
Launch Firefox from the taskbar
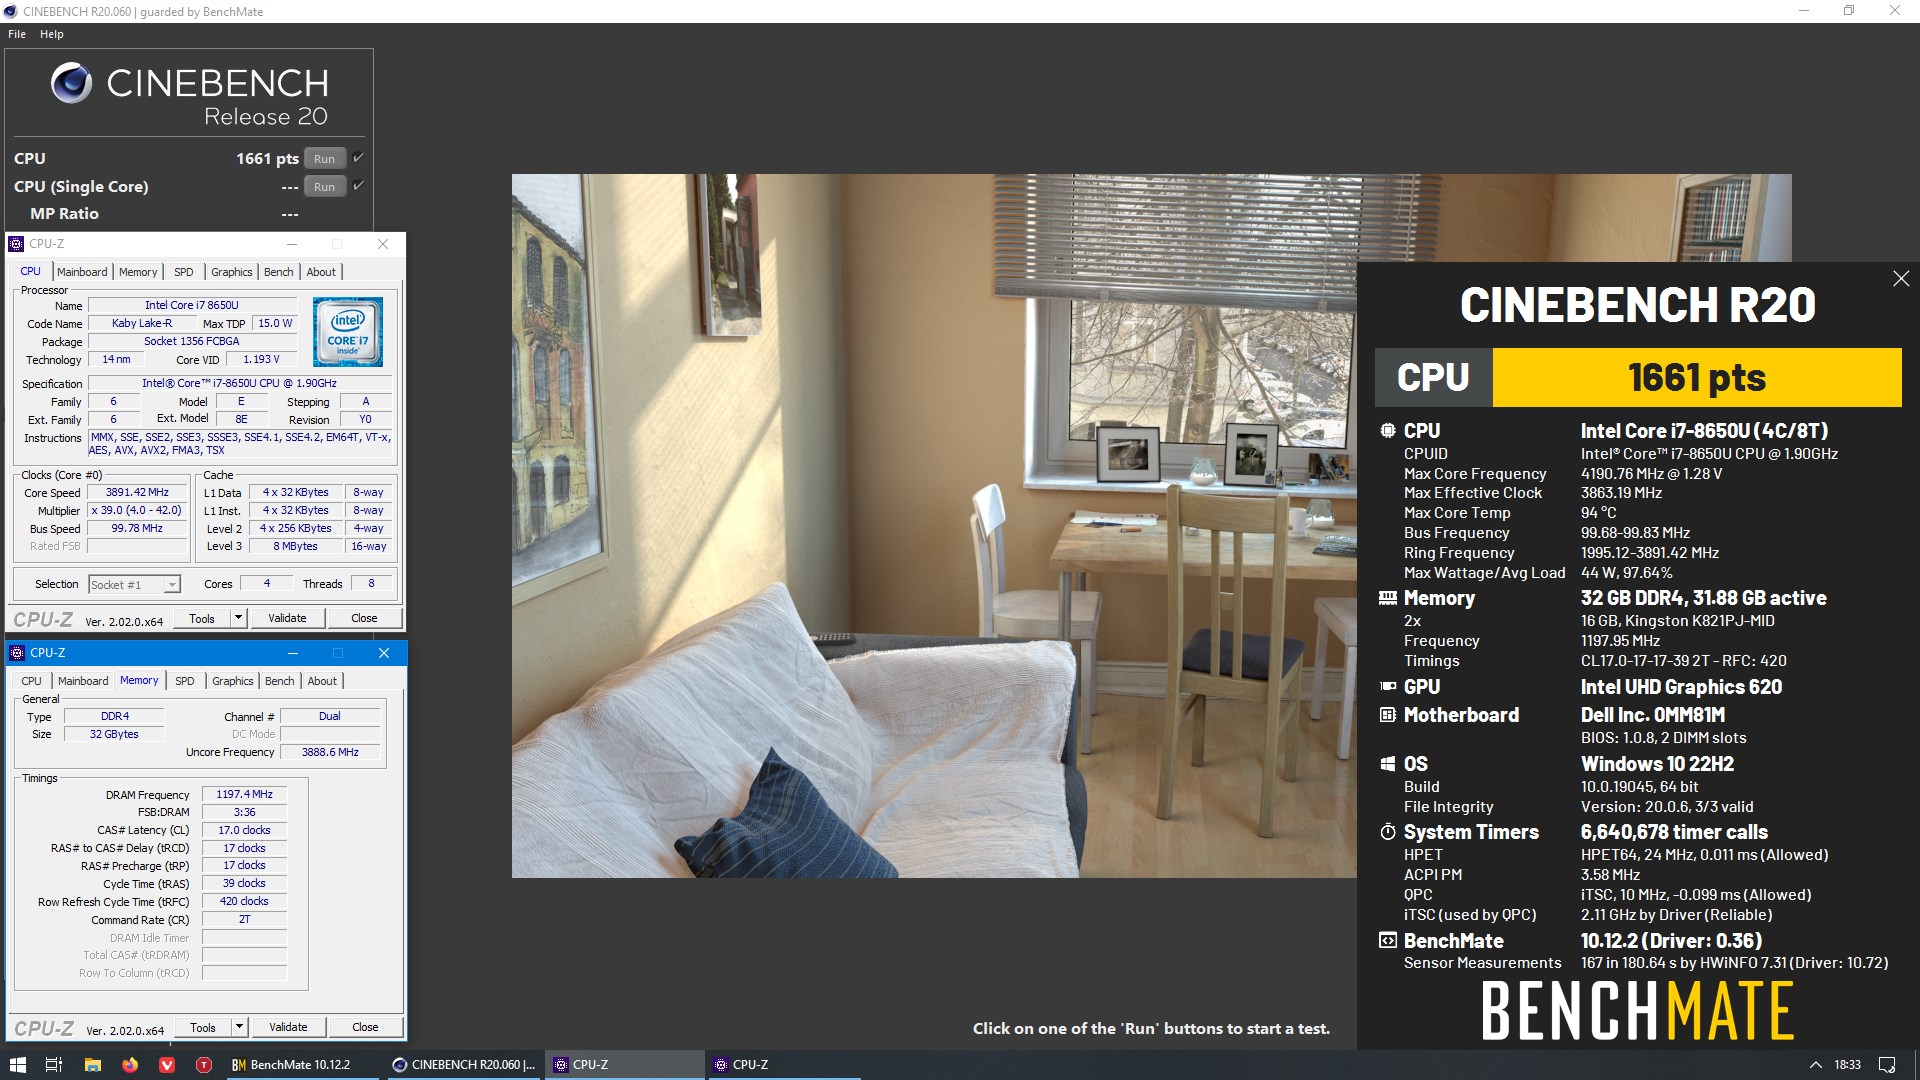(x=130, y=1065)
